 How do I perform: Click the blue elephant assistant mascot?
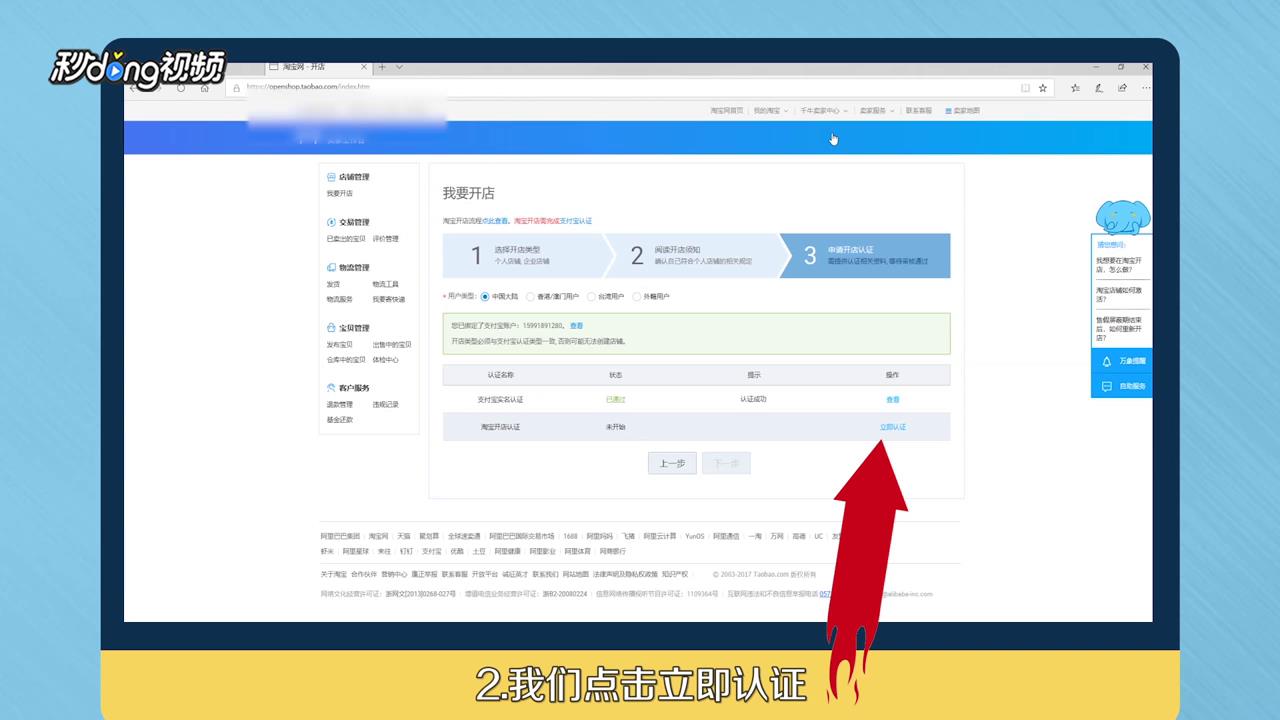1122,217
